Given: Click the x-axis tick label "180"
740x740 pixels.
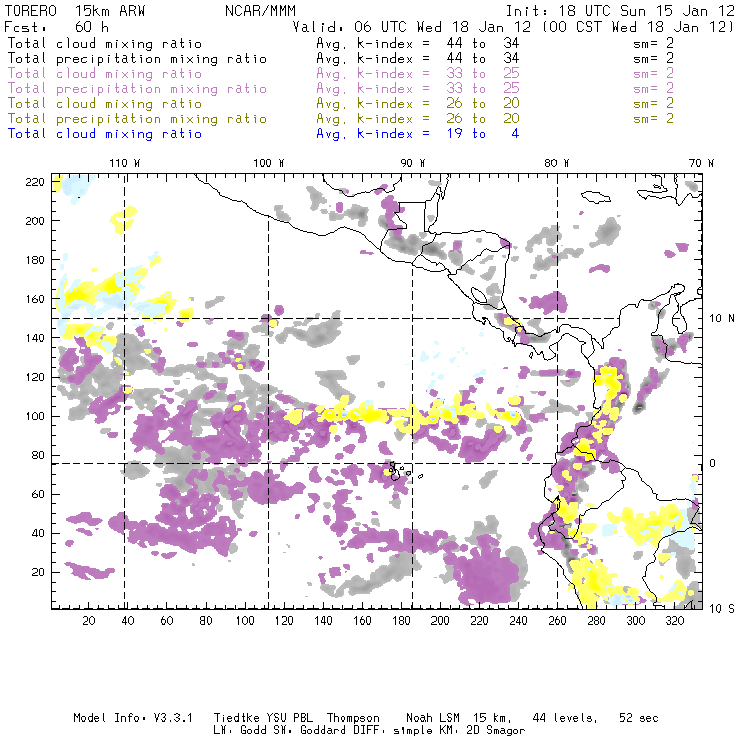Looking at the screenshot, I should click(401, 621).
